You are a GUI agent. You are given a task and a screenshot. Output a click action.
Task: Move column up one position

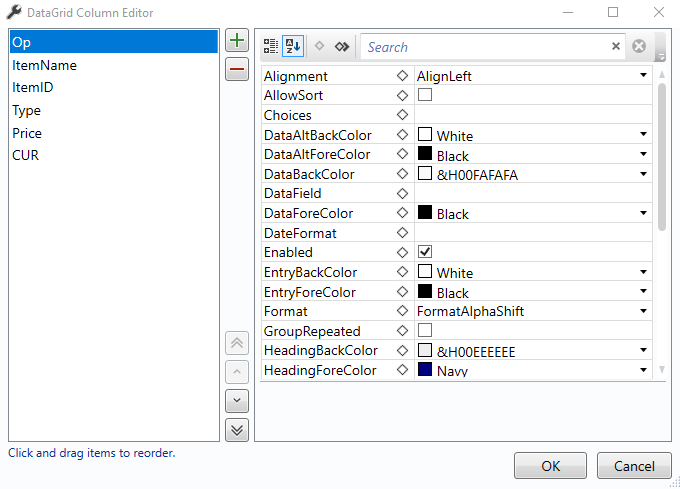[237, 372]
